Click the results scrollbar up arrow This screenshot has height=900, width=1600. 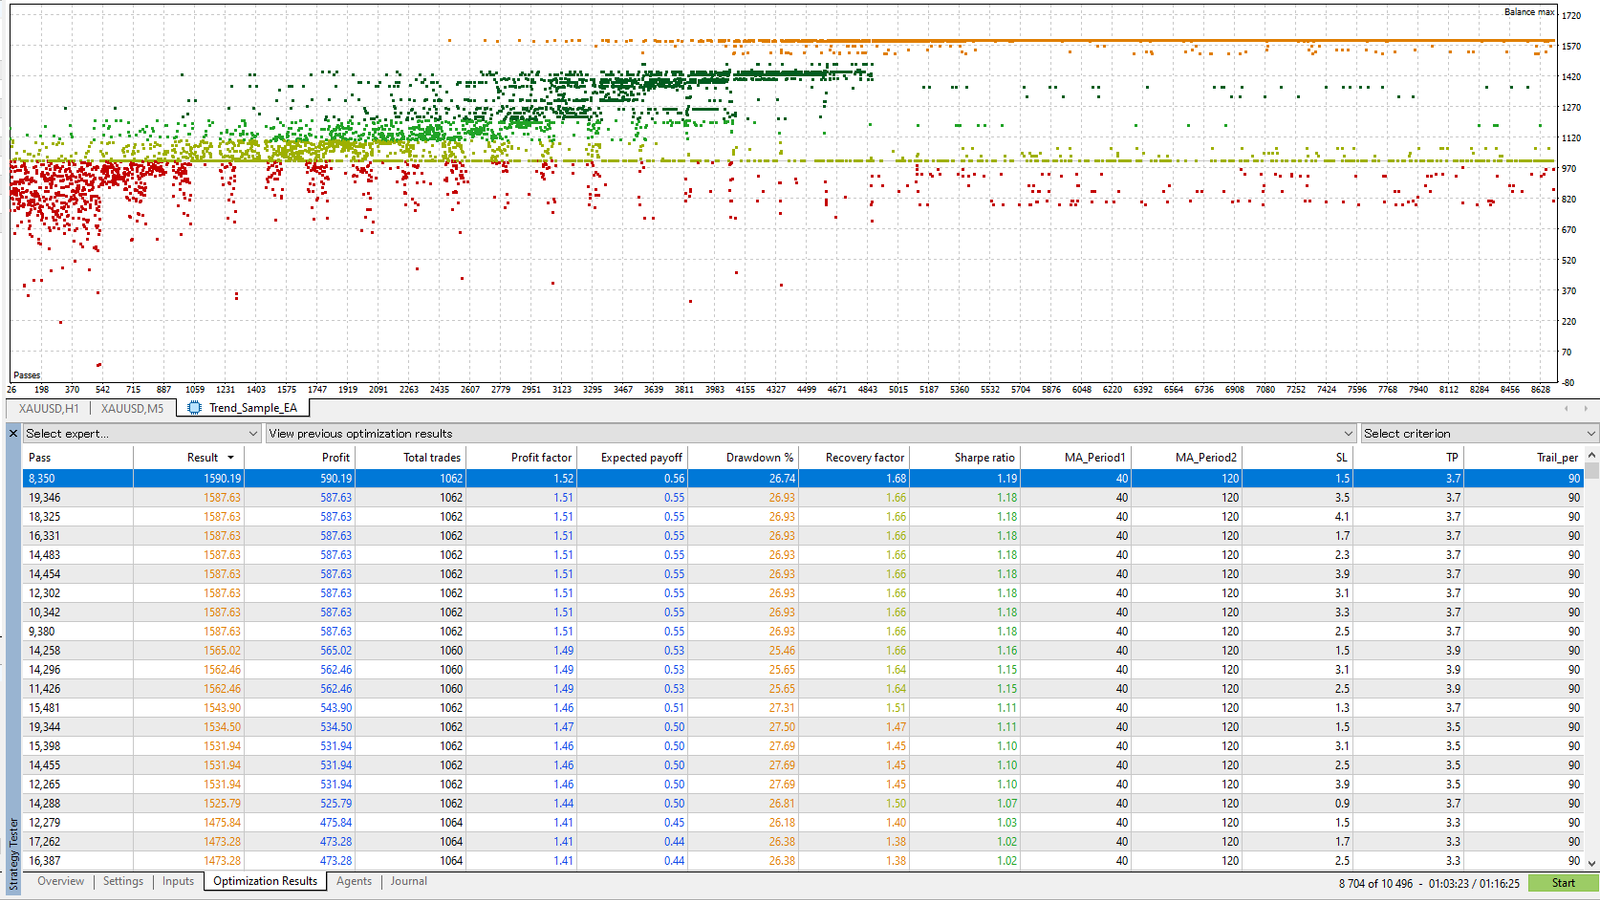[x=1591, y=458]
